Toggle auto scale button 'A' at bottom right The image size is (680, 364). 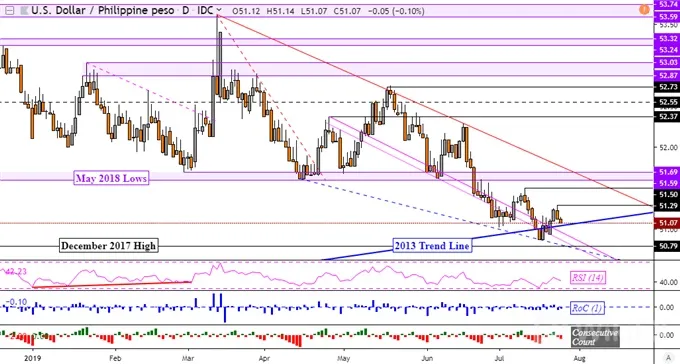tap(667, 357)
